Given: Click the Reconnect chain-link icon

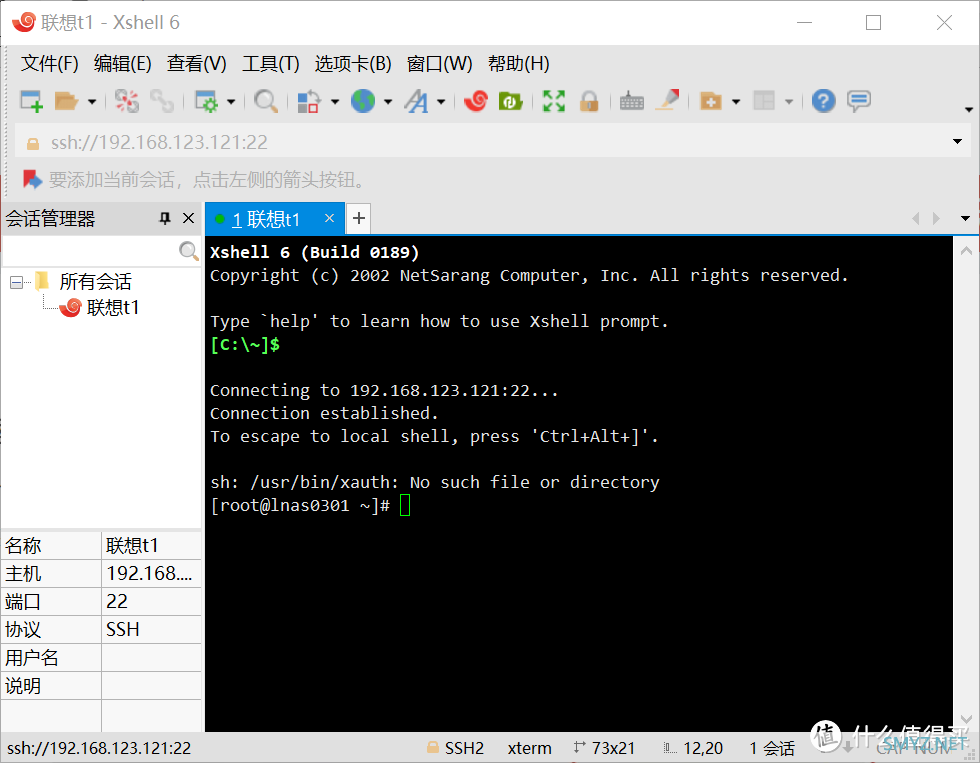Looking at the screenshot, I should pos(162,101).
